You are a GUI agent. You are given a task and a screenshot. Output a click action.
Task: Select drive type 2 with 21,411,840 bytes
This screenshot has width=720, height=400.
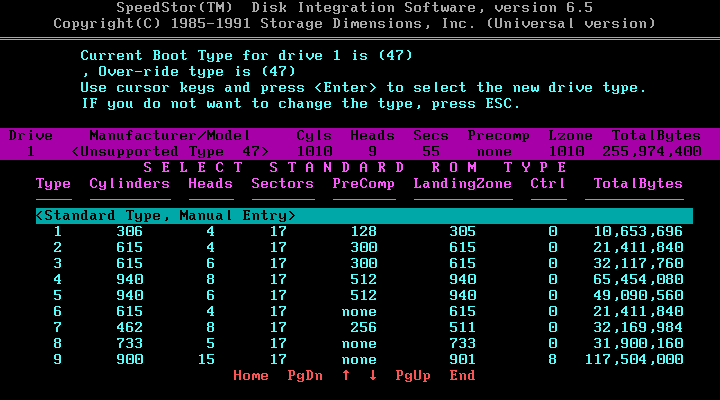coord(364,247)
